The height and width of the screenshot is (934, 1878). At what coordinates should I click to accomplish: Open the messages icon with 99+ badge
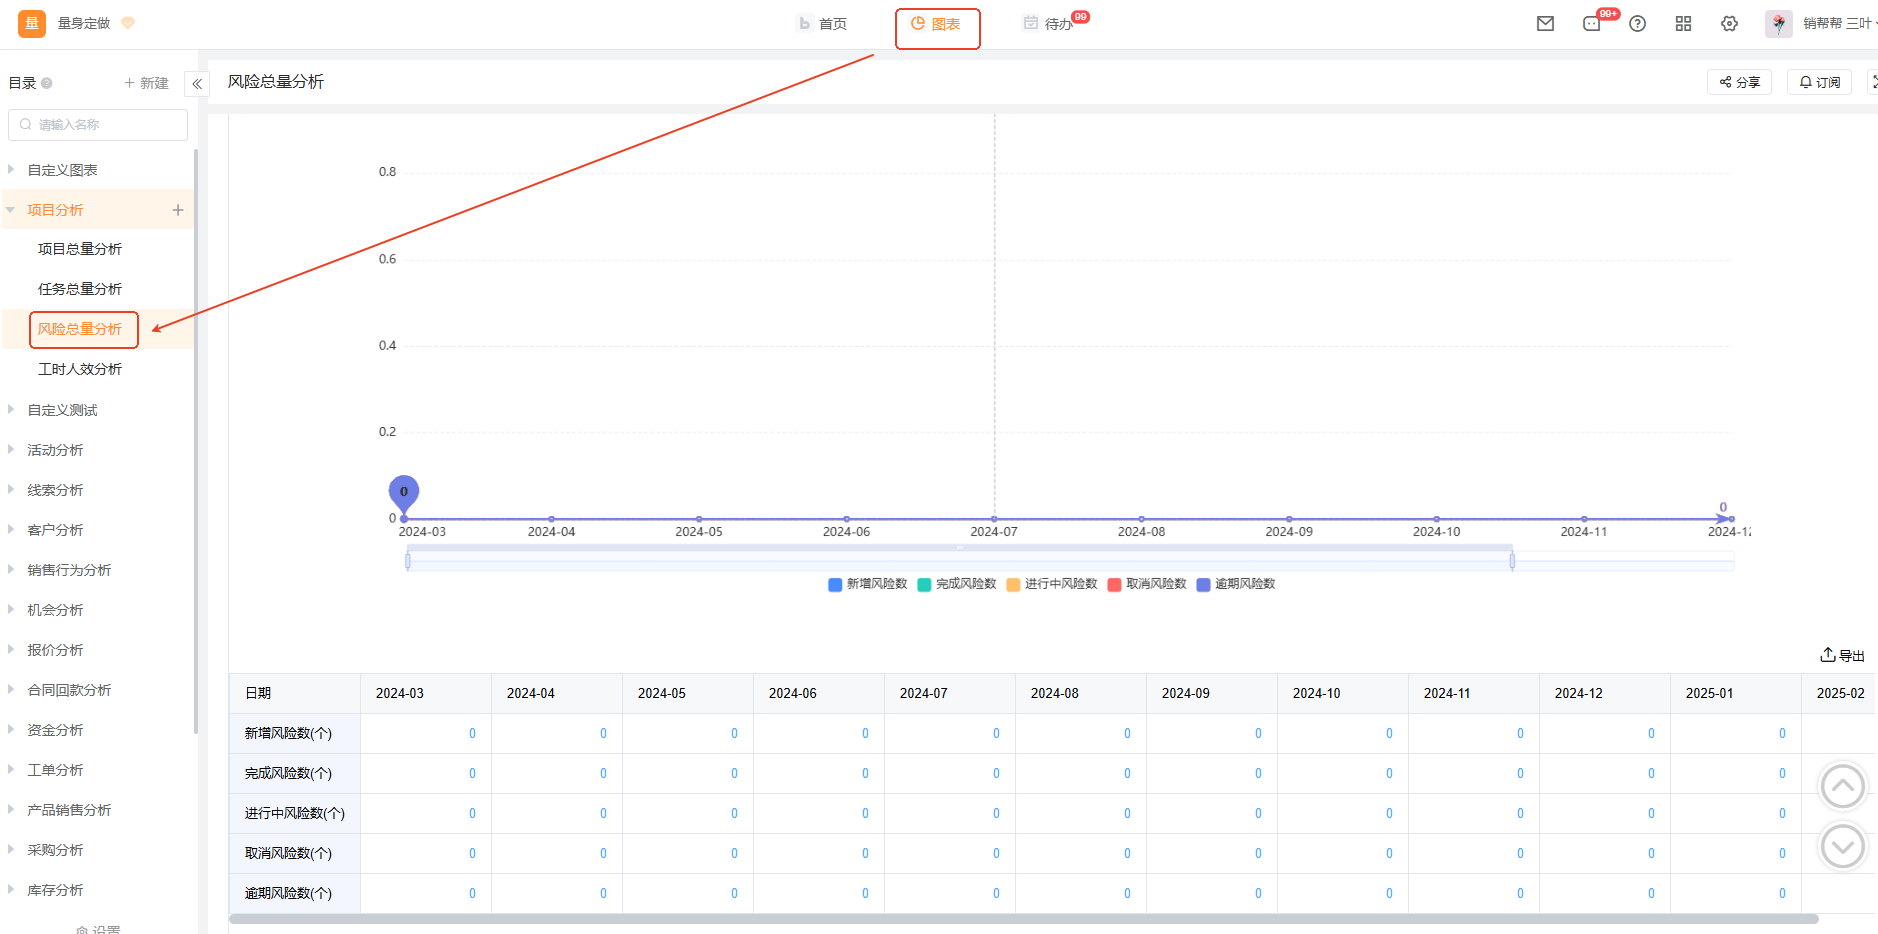[x=1592, y=24]
